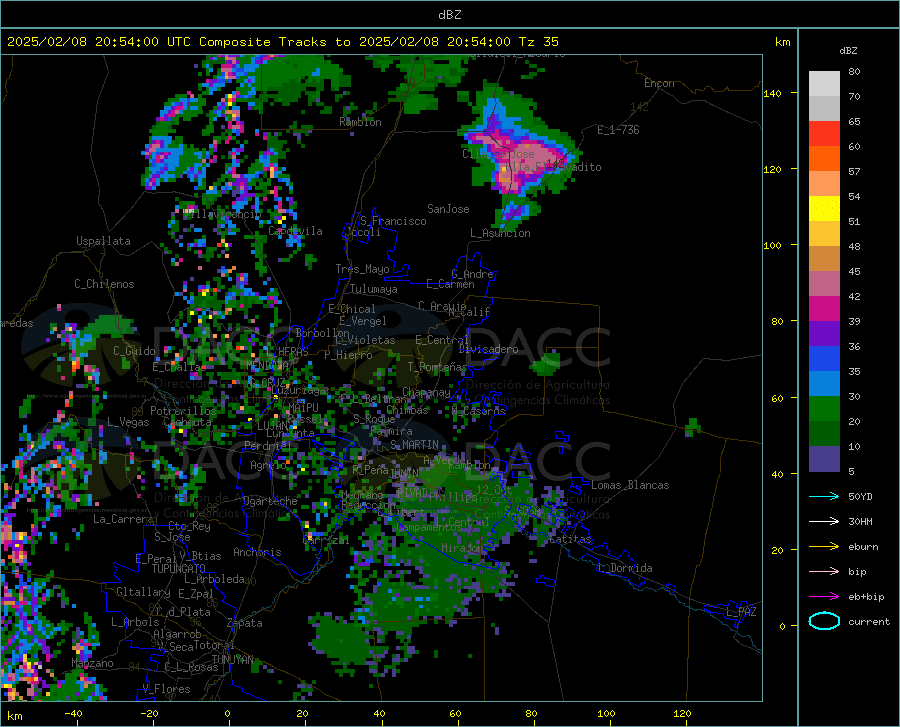The width and height of the screenshot is (900, 727).
Task: Click the TUNUYAN map label
Action: point(232,660)
